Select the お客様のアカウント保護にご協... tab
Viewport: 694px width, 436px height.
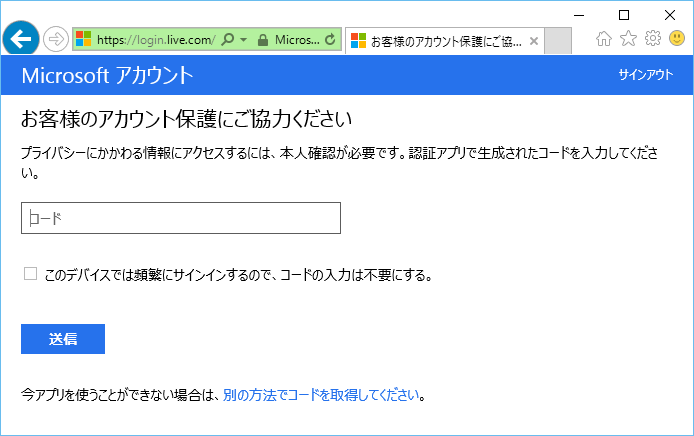point(444,41)
